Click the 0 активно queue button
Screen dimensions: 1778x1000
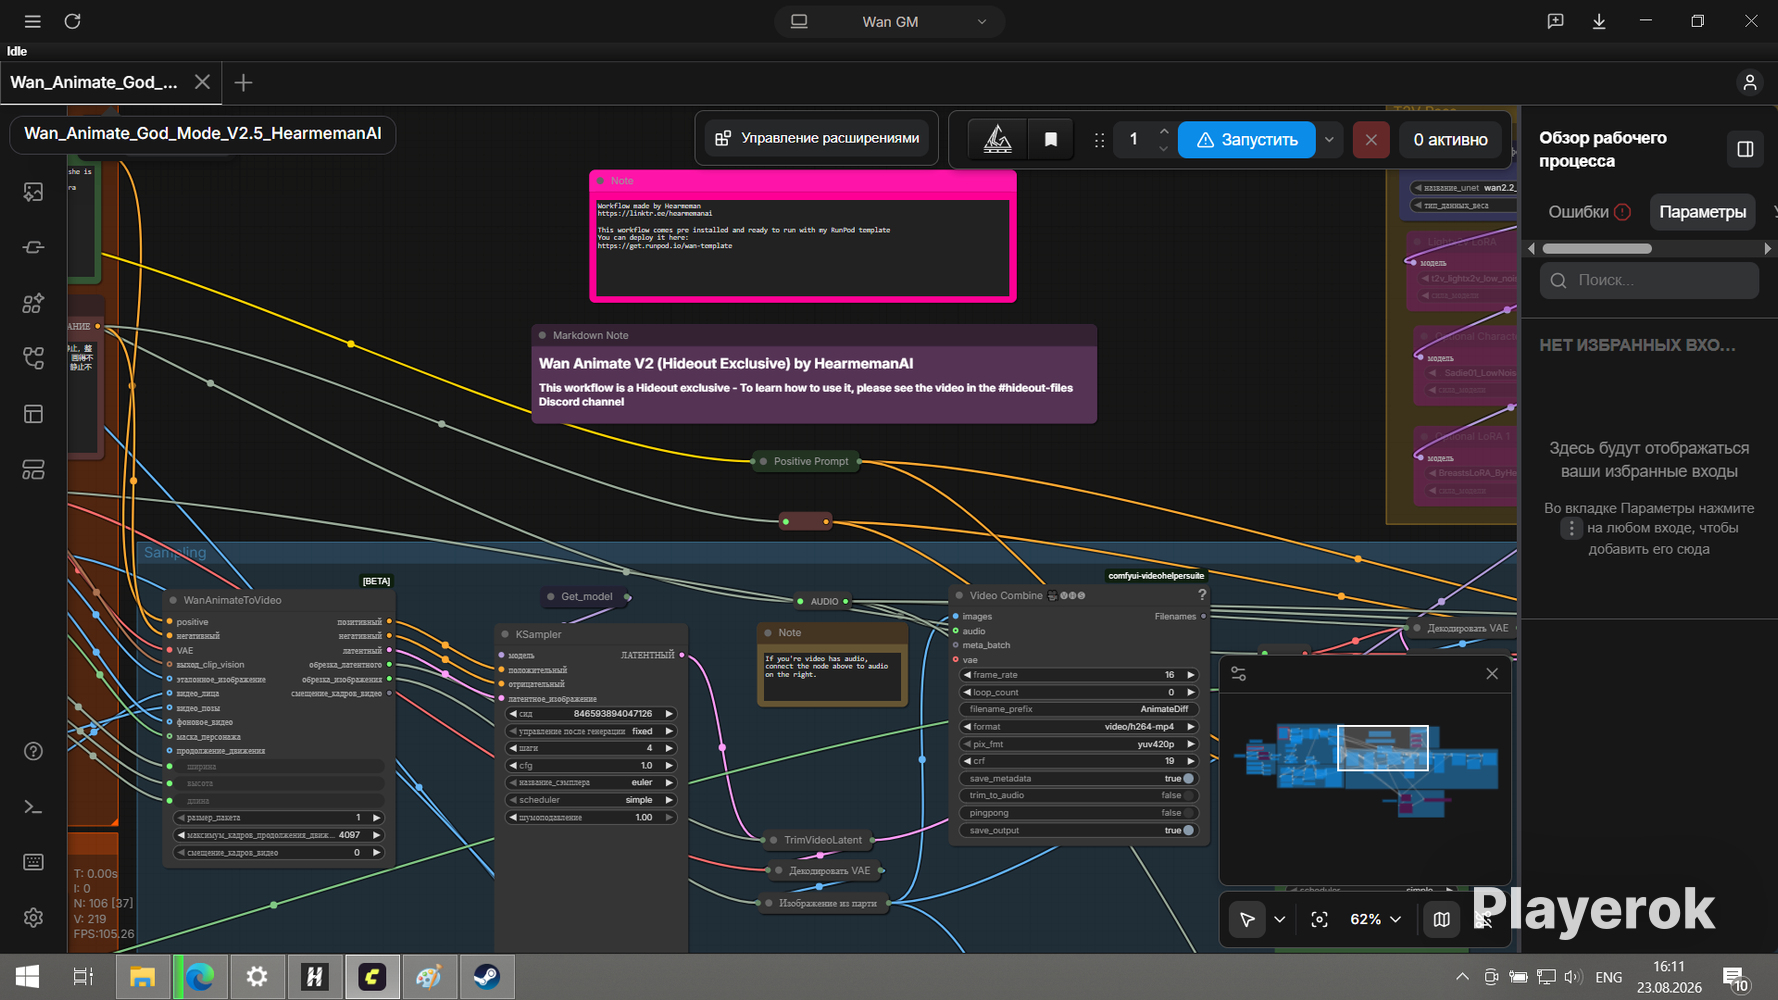click(x=1450, y=140)
